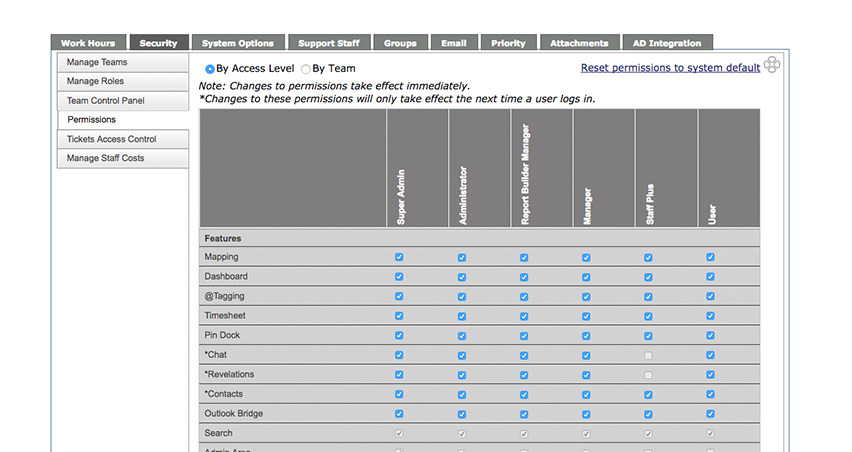852x452 pixels.
Task: Toggle @Tagging for Report Builder Manager
Action: 524,297
